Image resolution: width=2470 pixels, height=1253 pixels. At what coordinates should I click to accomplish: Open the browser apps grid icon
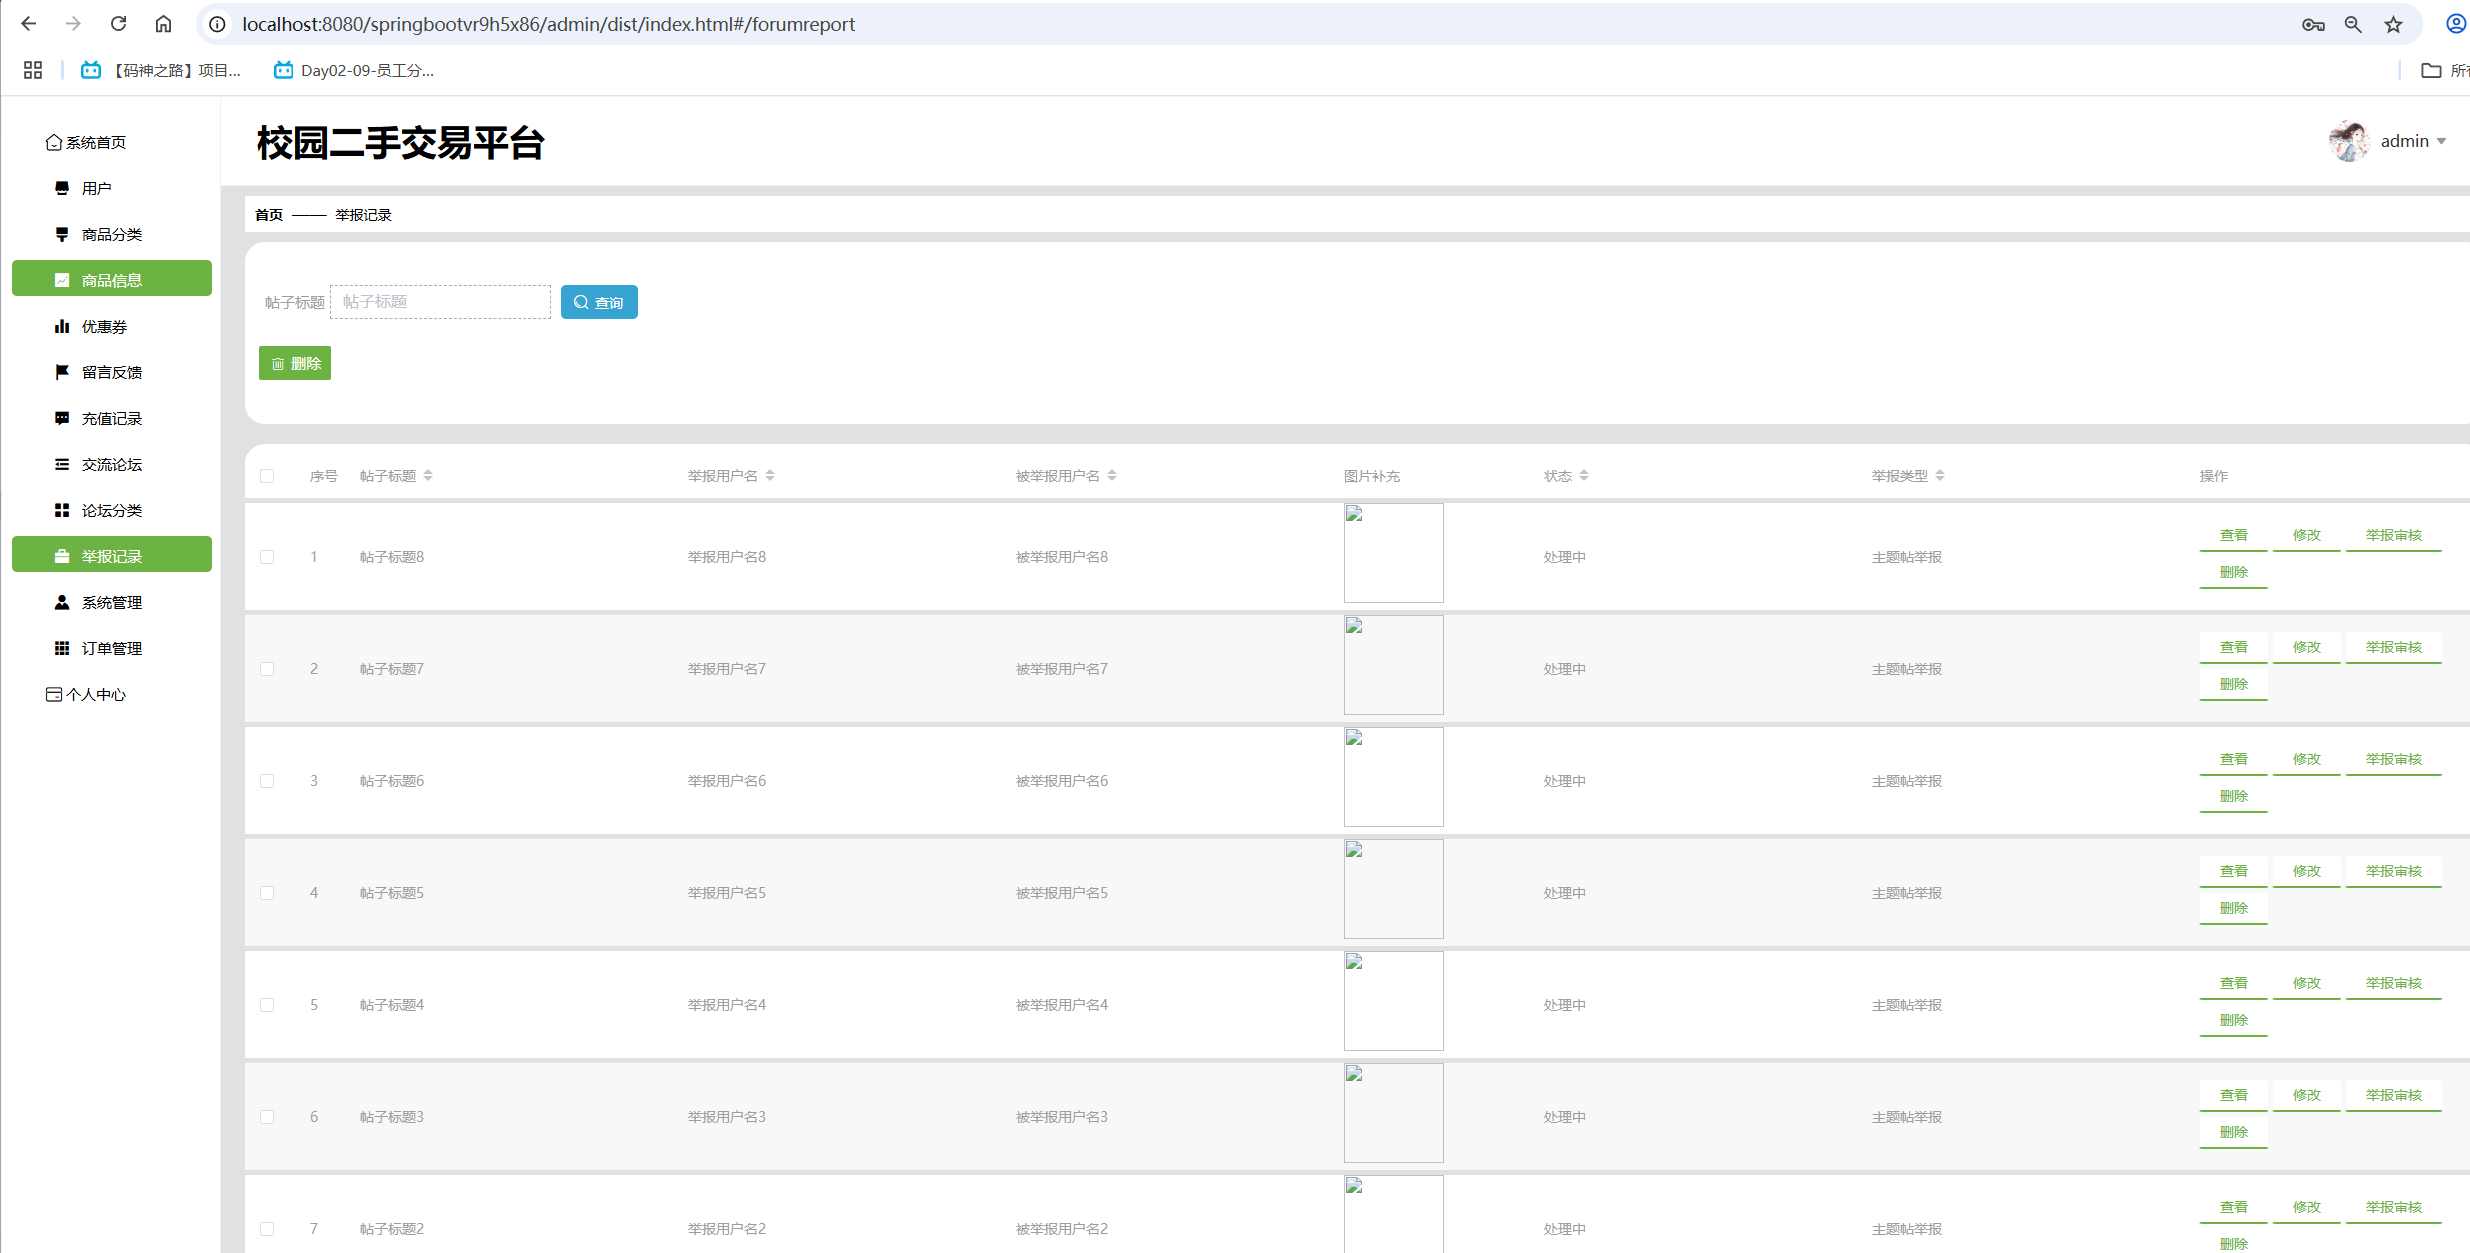click(x=33, y=70)
